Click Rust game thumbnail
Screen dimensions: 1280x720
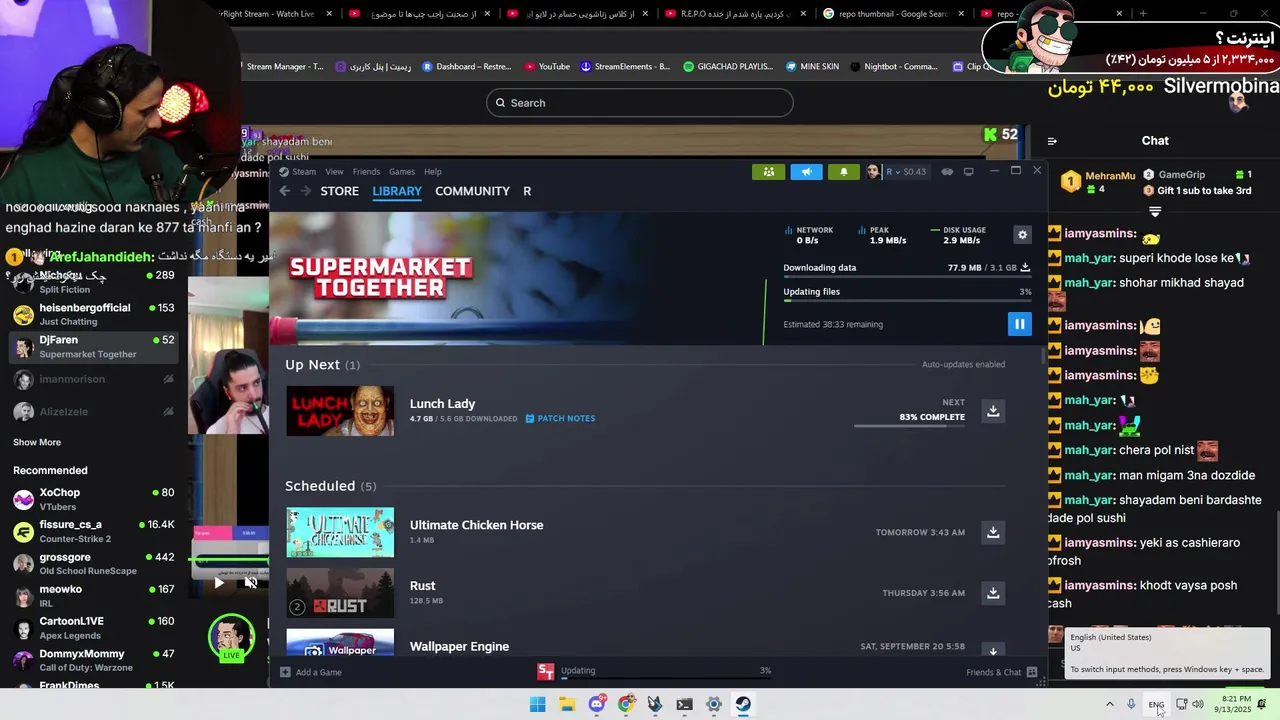click(340, 593)
